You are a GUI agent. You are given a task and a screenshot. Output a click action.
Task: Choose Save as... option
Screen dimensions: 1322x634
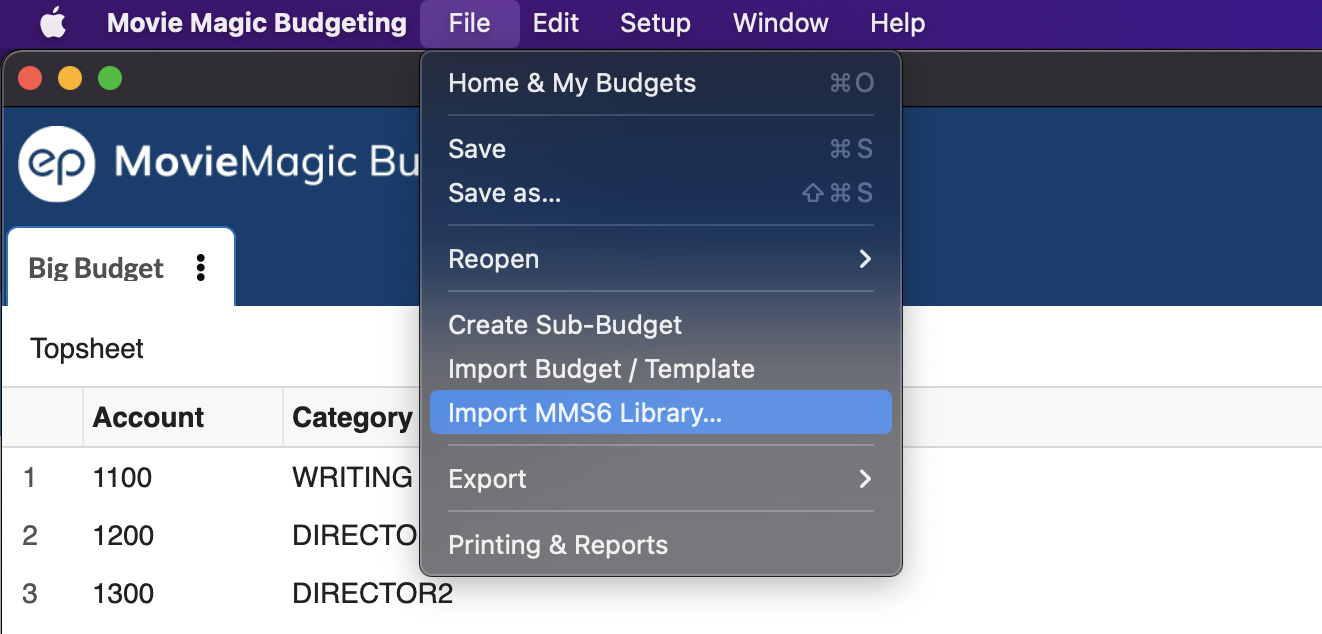pos(661,193)
